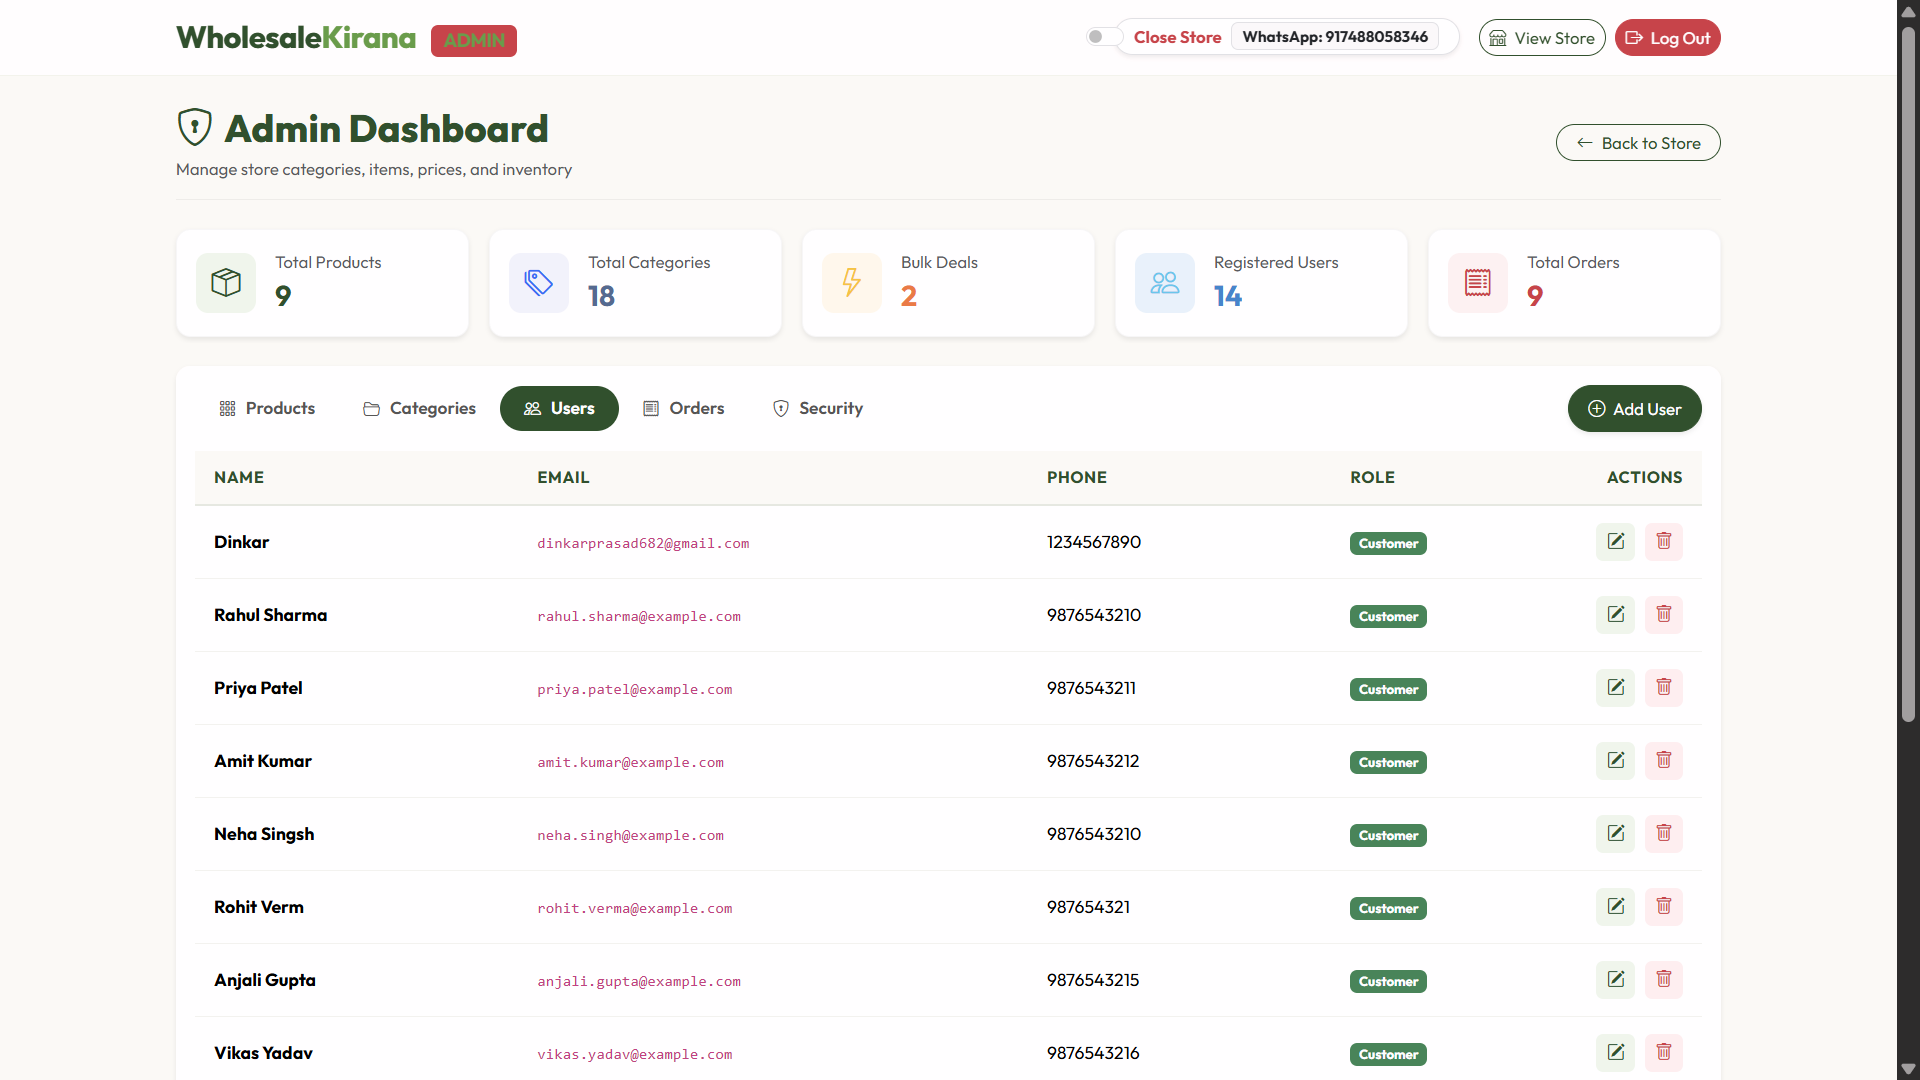Open View Store
The width and height of the screenshot is (1920, 1080).
coord(1542,38)
